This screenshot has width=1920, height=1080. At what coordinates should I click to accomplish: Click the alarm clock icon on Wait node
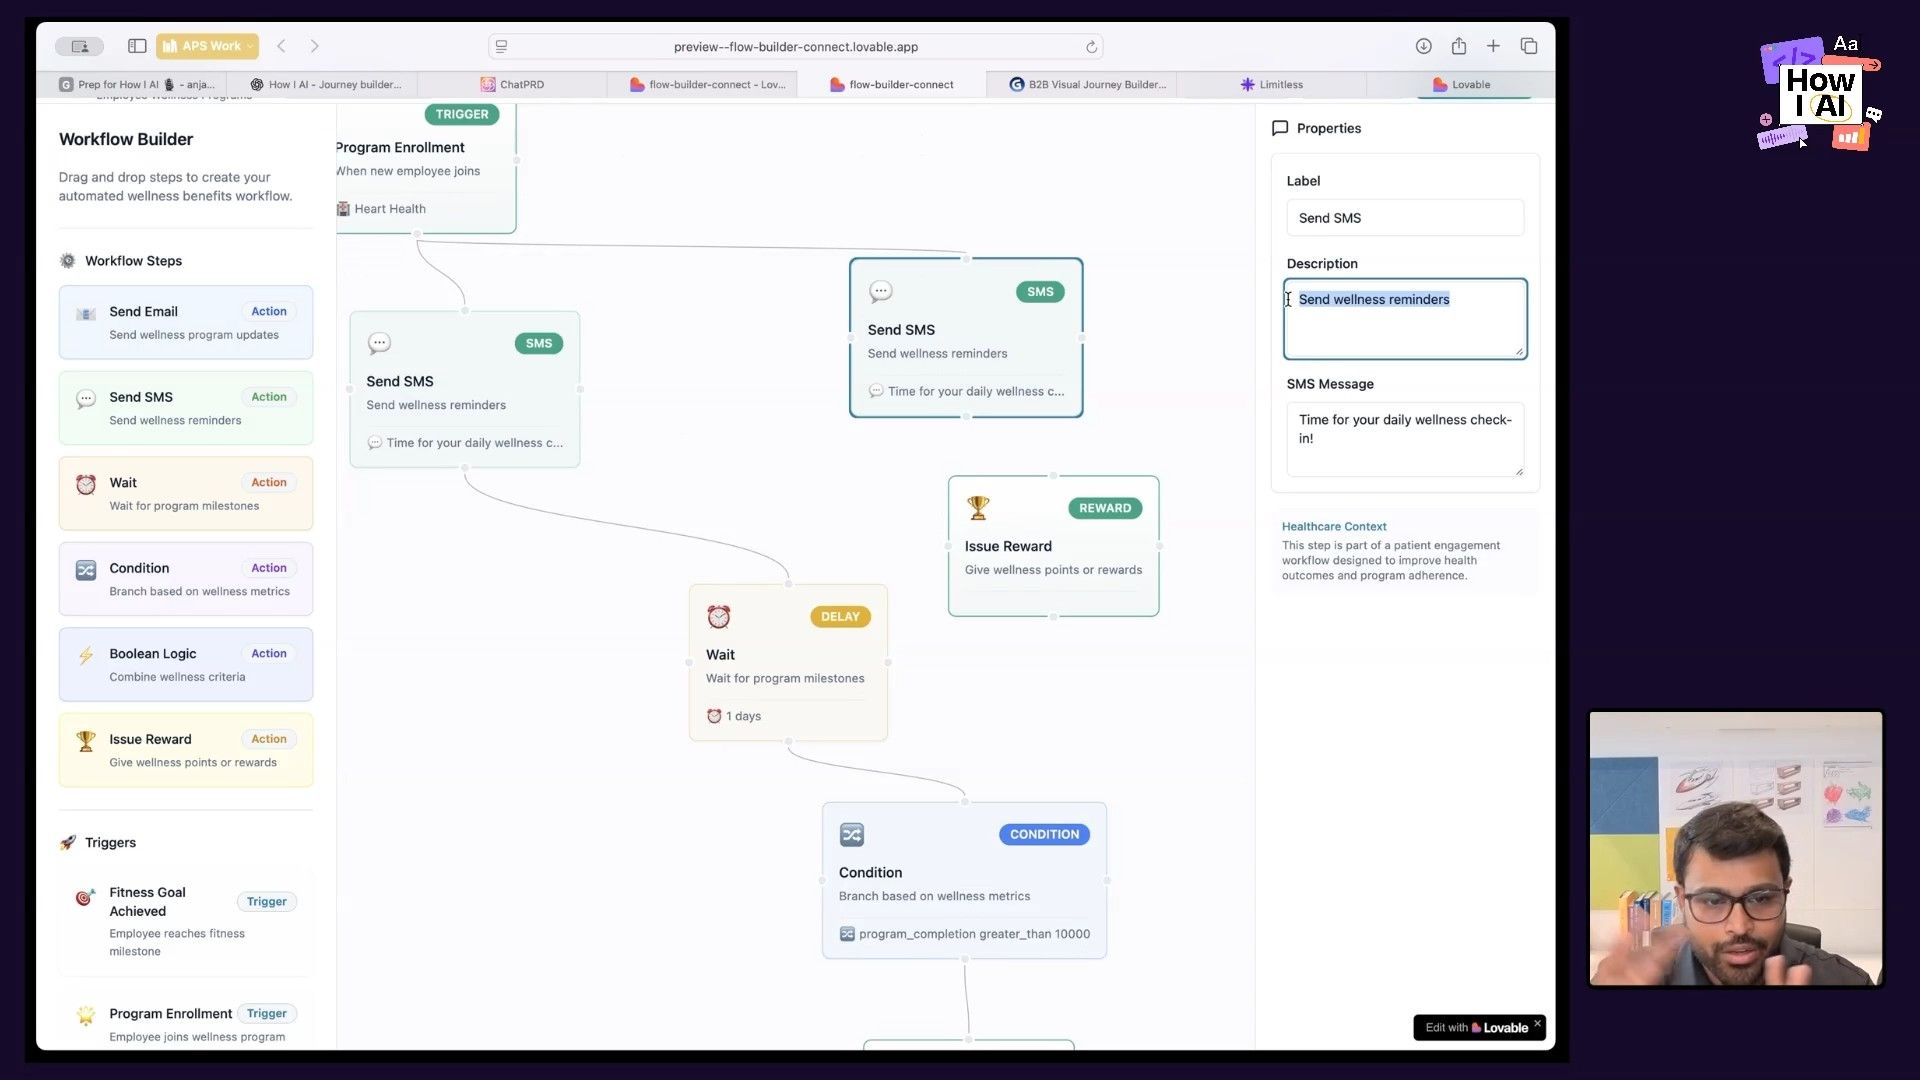click(x=718, y=616)
